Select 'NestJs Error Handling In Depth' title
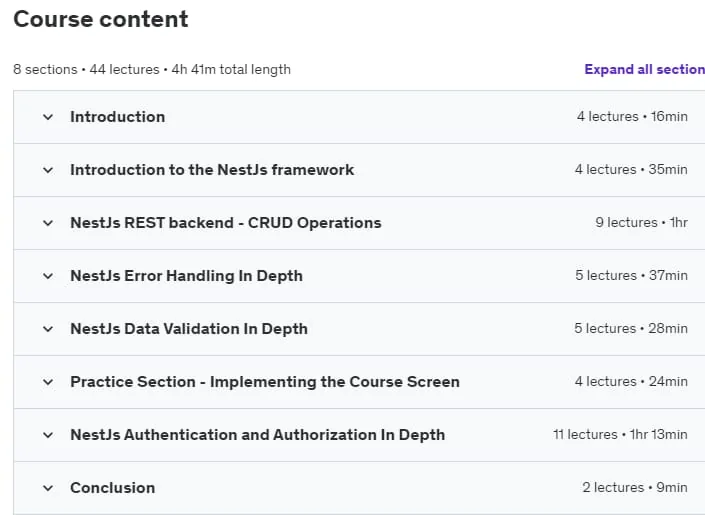705x515 pixels. coord(187,276)
